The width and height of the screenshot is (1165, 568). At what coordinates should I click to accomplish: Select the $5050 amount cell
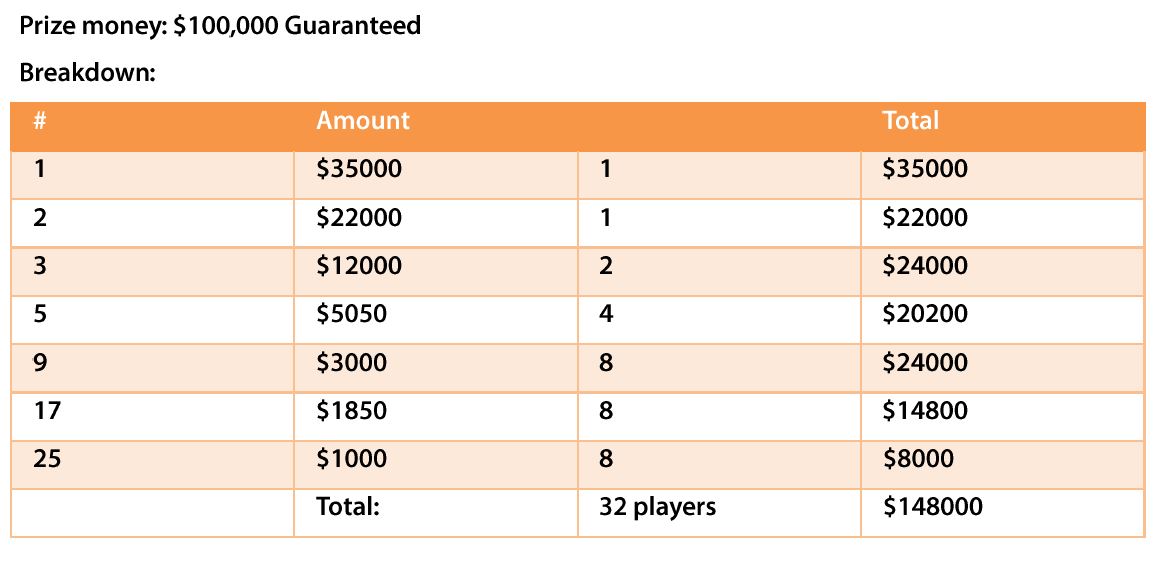click(351, 314)
